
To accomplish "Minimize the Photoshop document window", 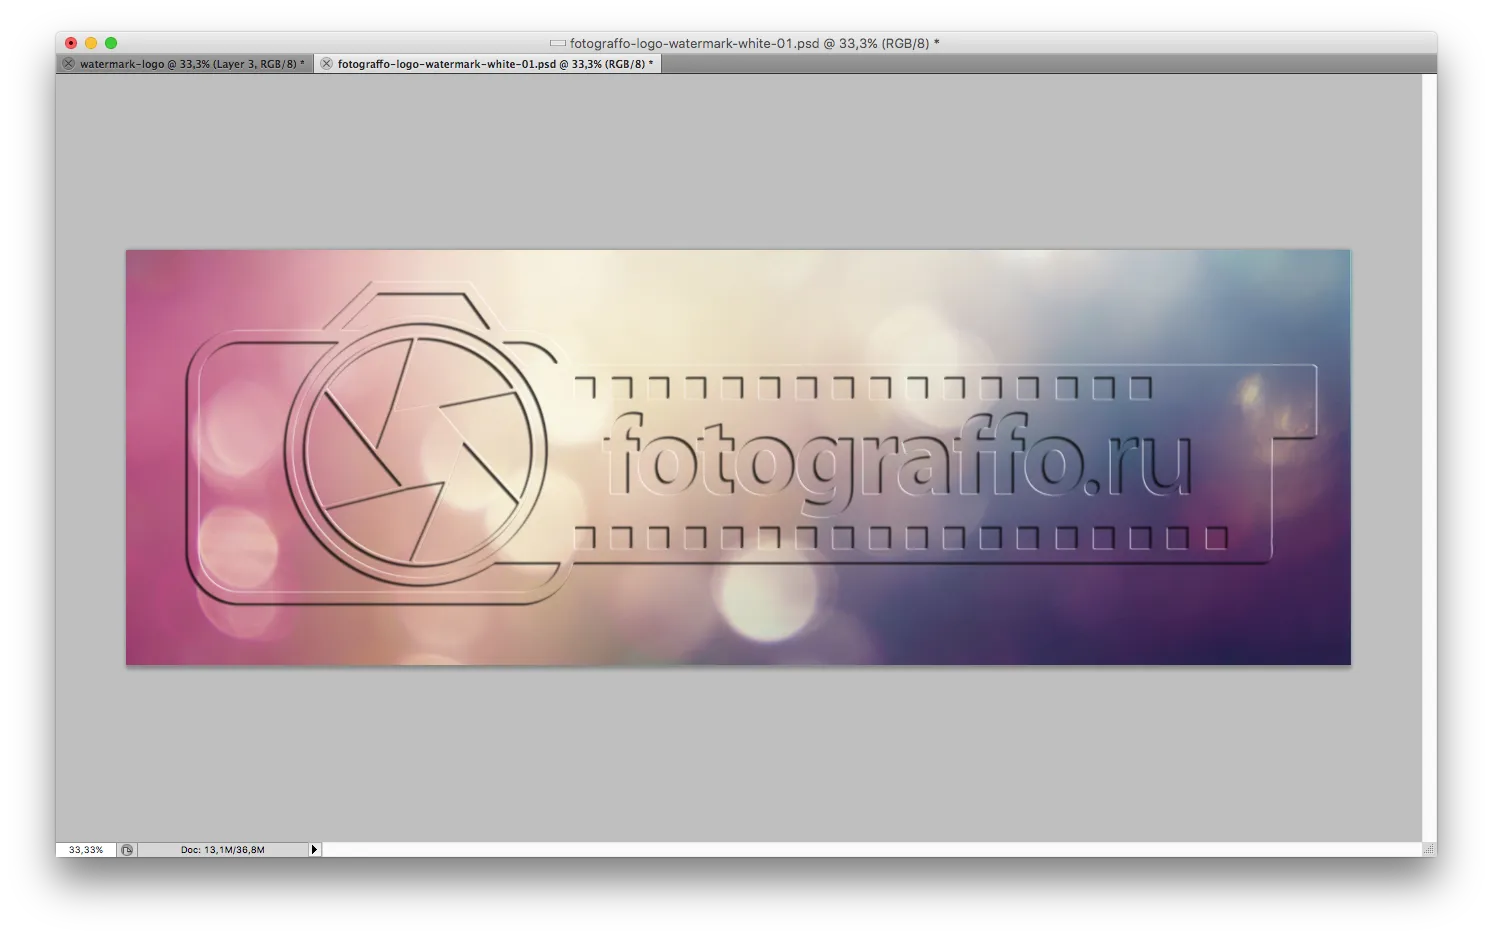I will (x=91, y=43).
